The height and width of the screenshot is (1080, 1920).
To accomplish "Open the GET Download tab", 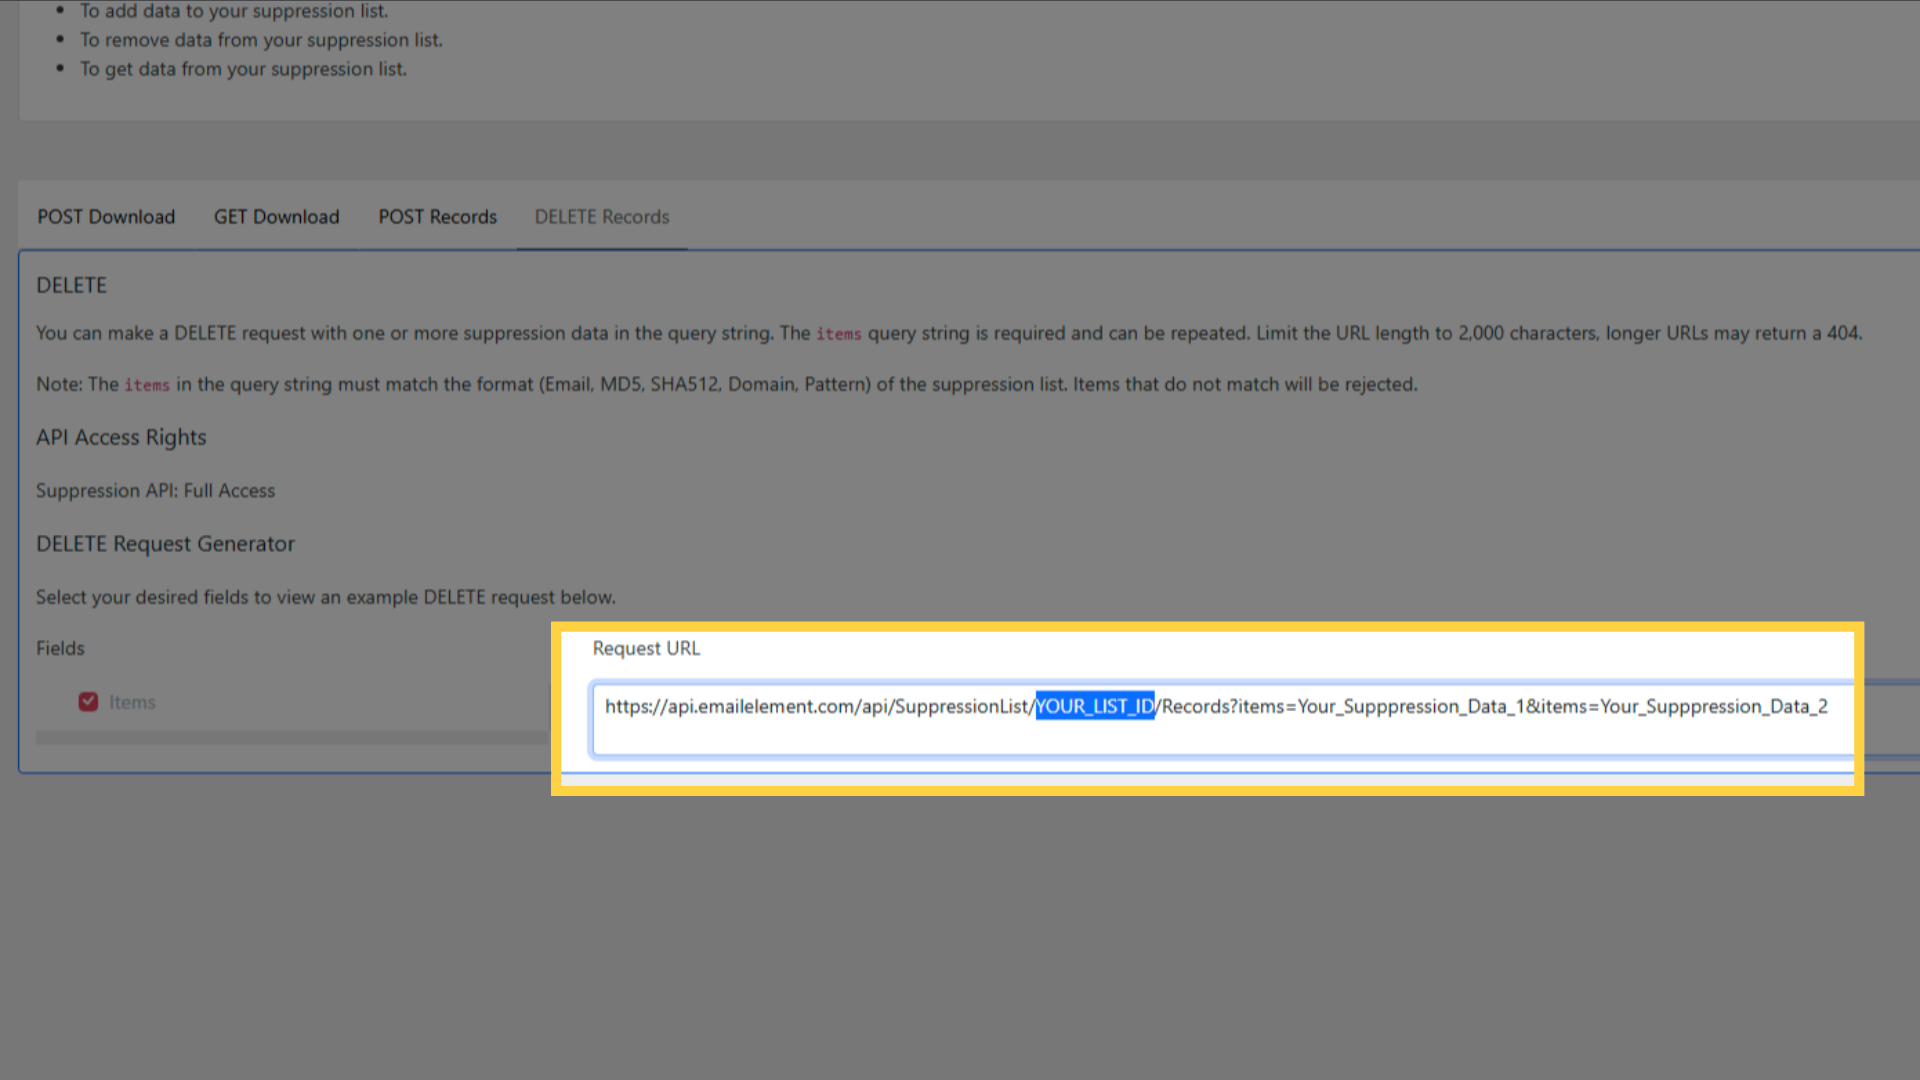I will tap(276, 217).
